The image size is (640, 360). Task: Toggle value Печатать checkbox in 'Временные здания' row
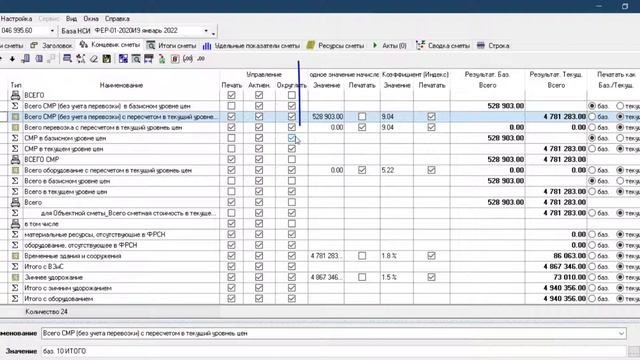[x=362, y=256]
